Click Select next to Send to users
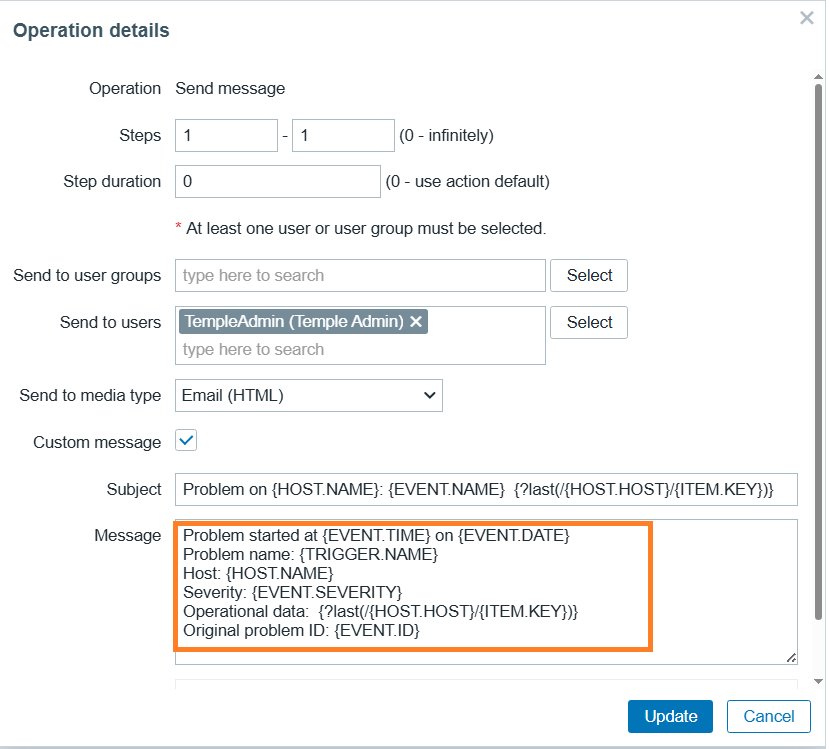The width and height of the screenshot is (829, 749). tap(589, 322)
